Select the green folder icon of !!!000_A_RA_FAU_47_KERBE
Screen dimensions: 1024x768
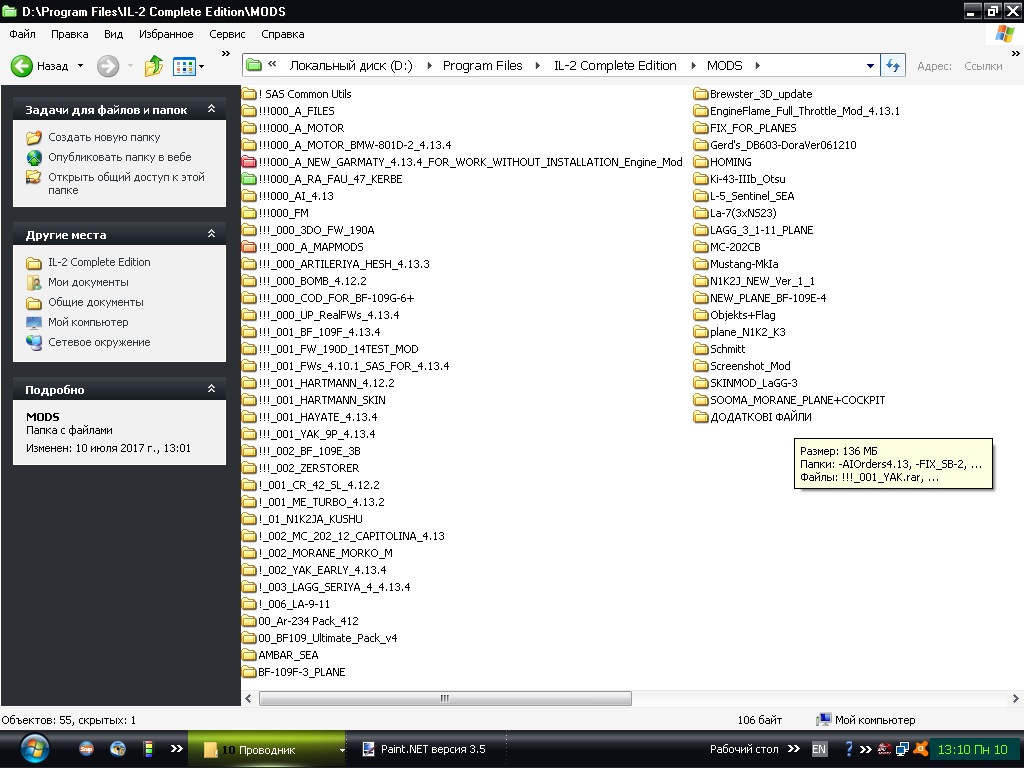point(249,179)
